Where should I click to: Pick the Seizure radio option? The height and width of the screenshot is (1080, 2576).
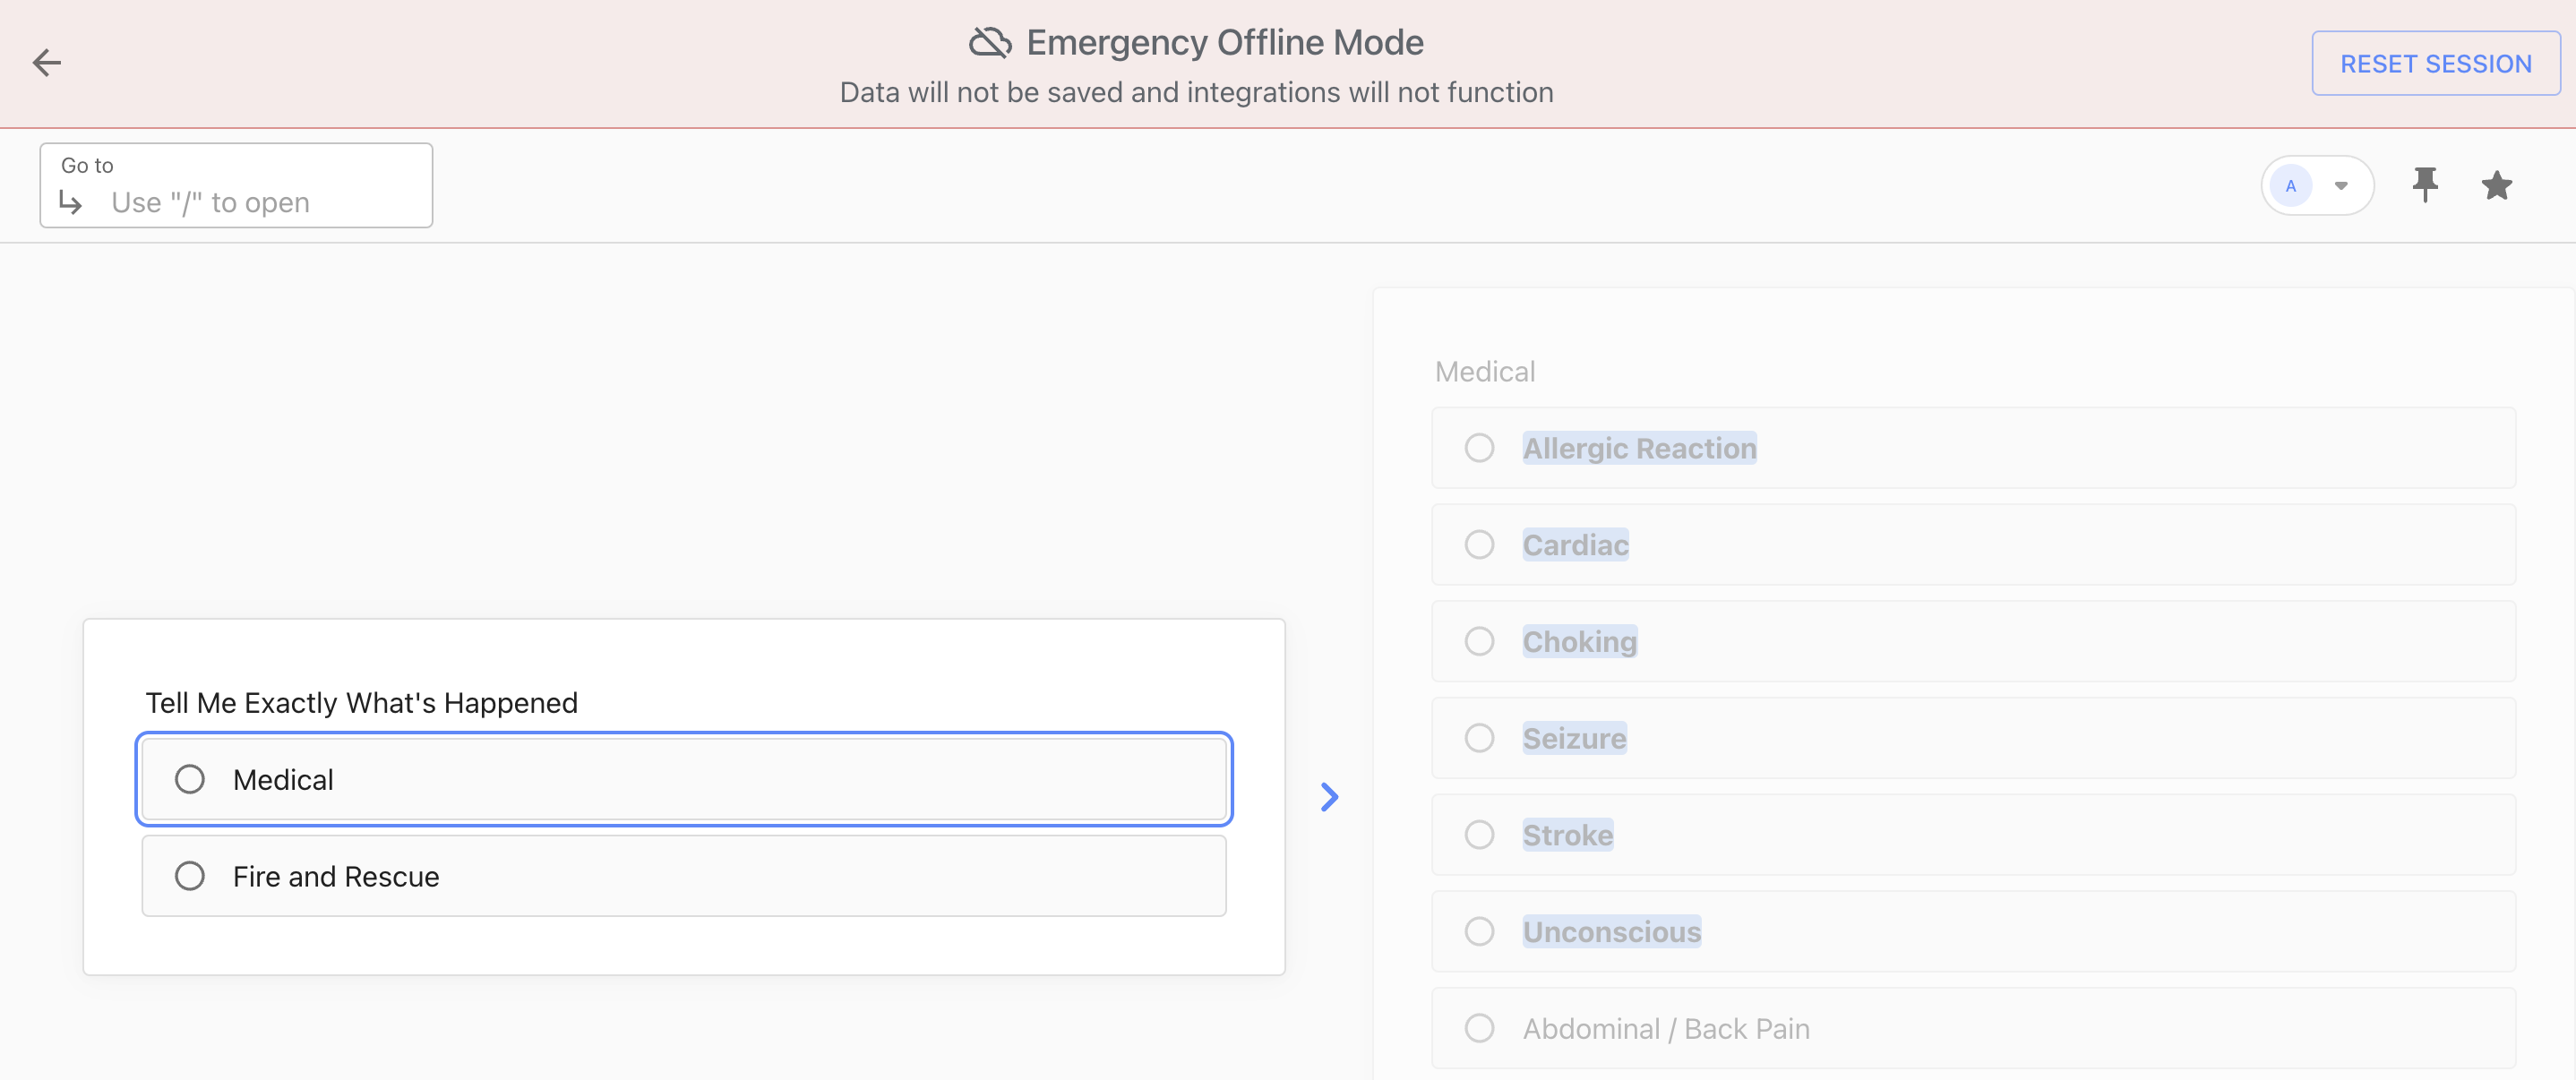coord(1479,738)
